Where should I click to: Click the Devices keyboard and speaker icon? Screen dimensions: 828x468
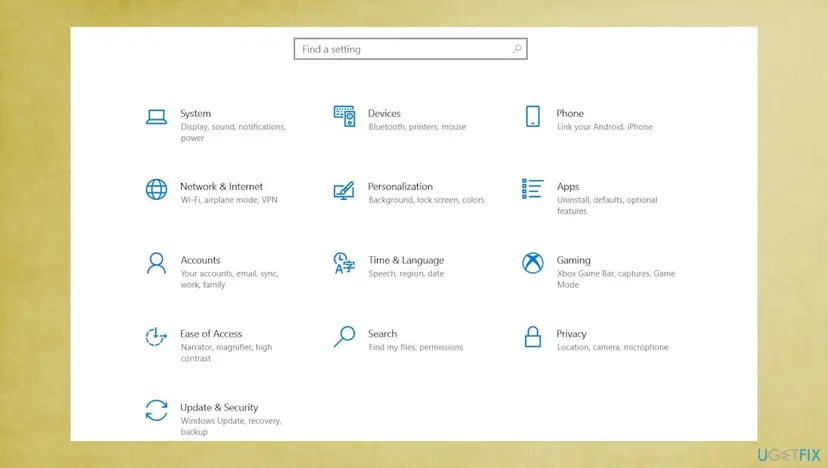(x=344, y=116)
